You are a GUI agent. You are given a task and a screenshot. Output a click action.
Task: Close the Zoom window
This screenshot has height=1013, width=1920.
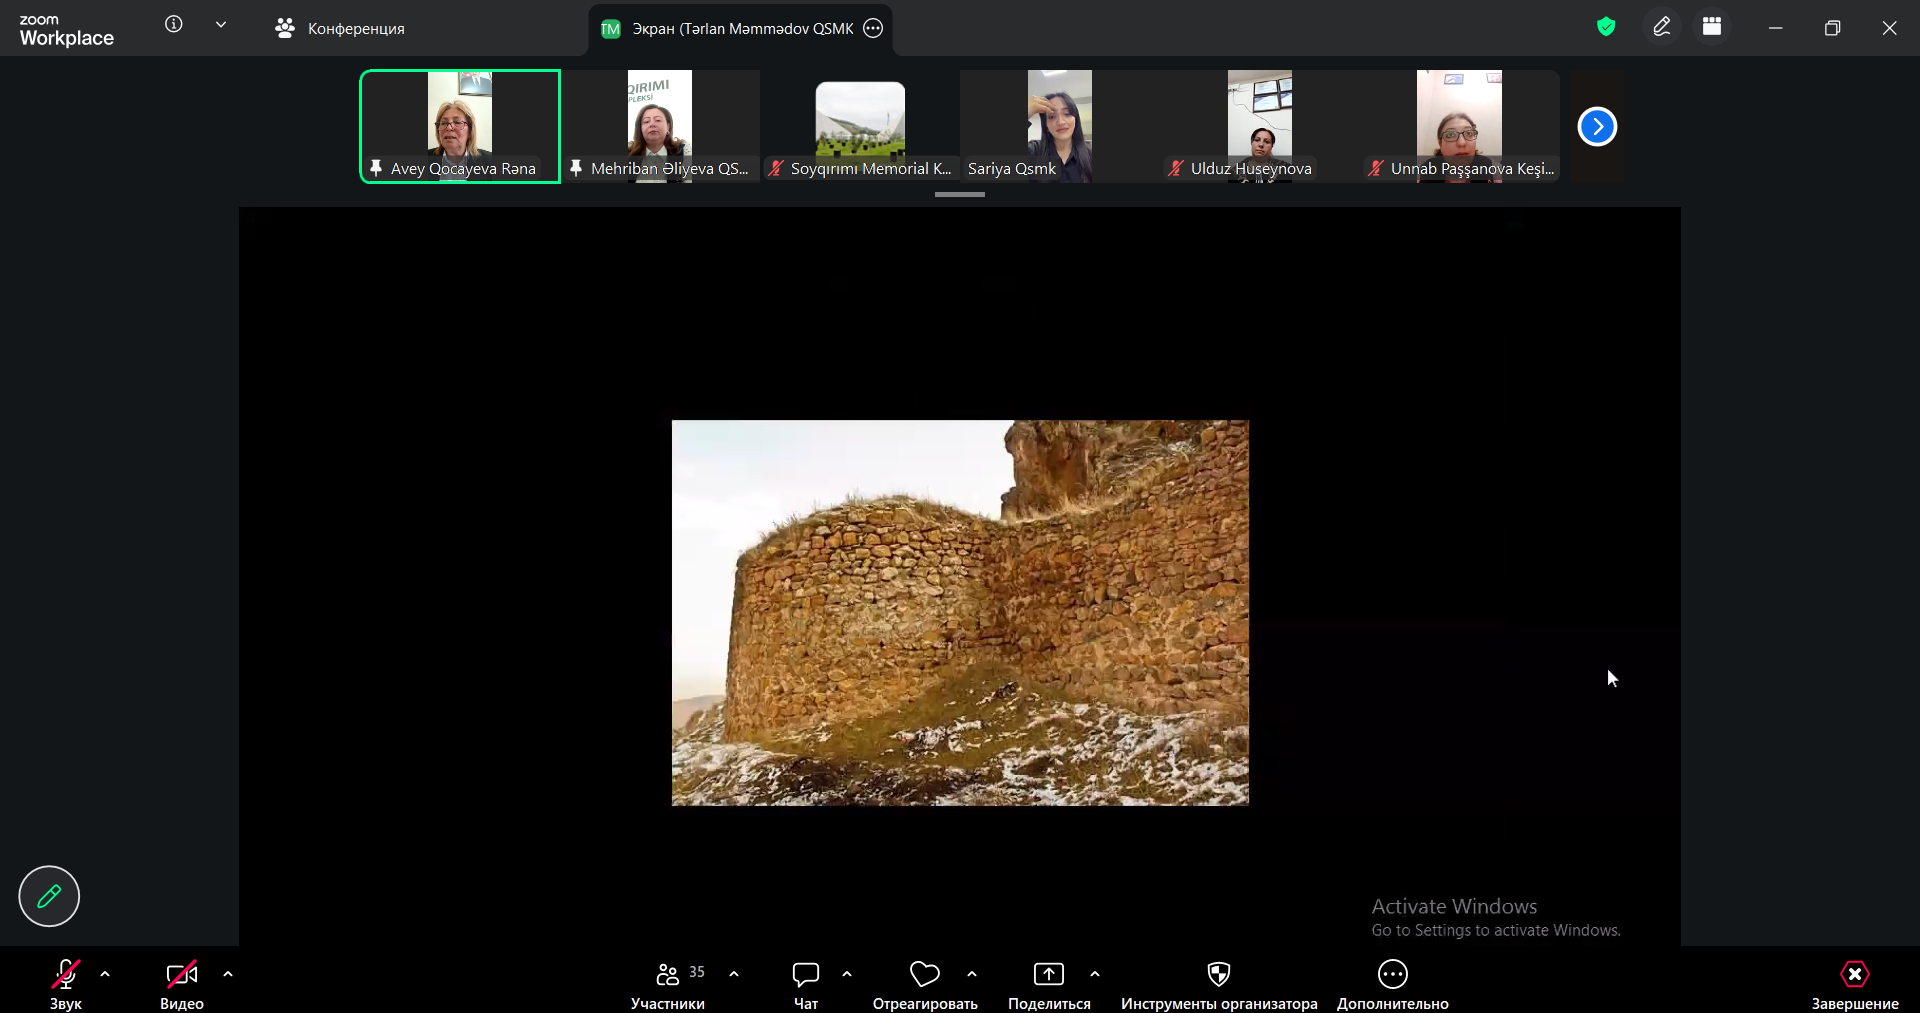click(1889, 28)
